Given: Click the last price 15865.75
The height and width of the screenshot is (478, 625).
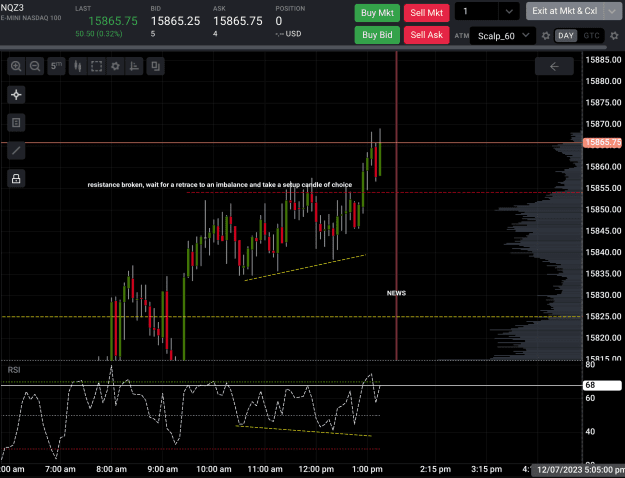Looking at the screenshot, I should coord(113,21).
